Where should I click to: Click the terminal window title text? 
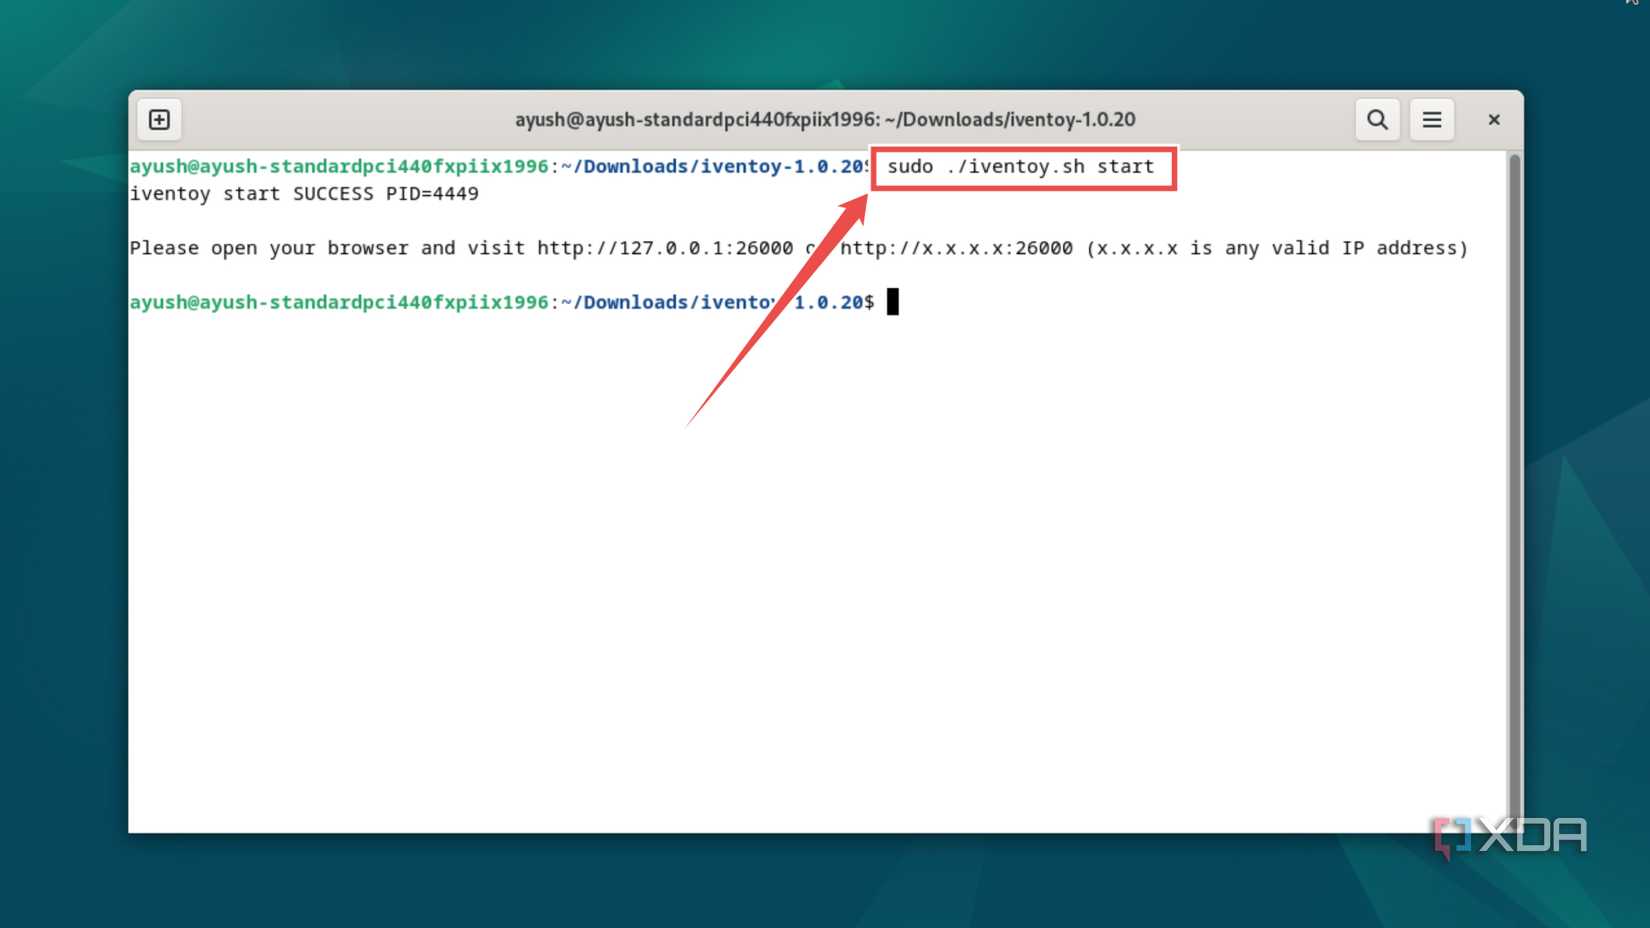825,120
